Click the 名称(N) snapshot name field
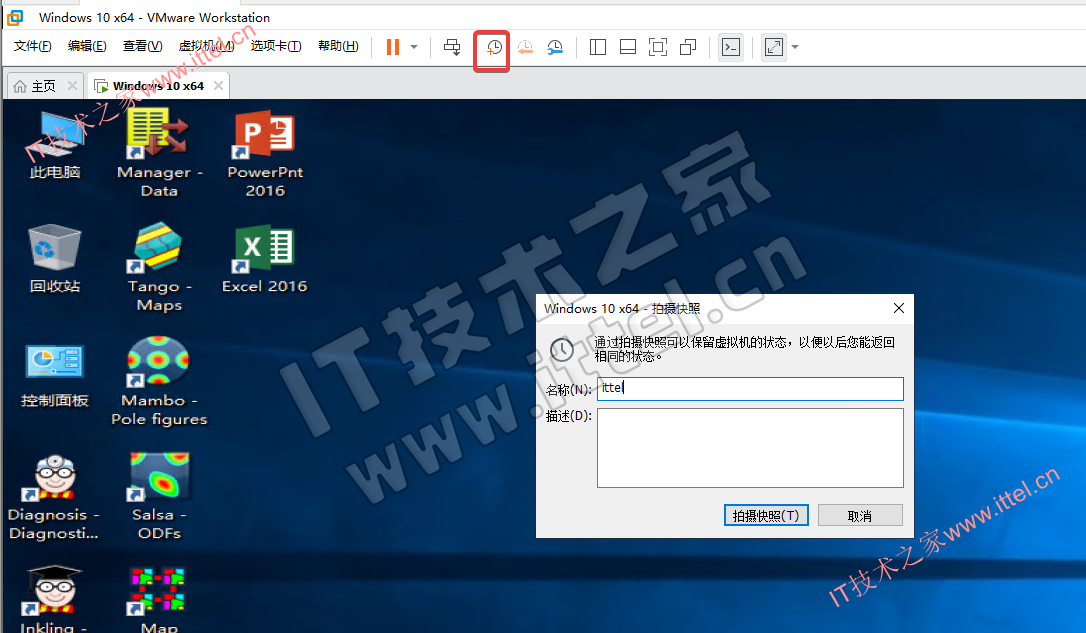 750,389
